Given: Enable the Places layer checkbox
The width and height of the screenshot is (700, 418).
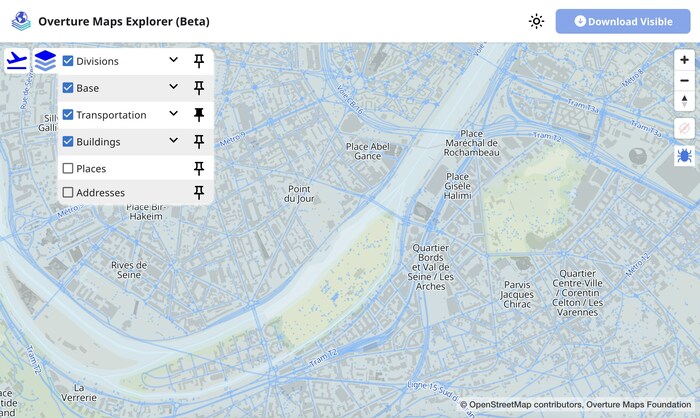Looking at the screenshot, I should click(68, 168).
